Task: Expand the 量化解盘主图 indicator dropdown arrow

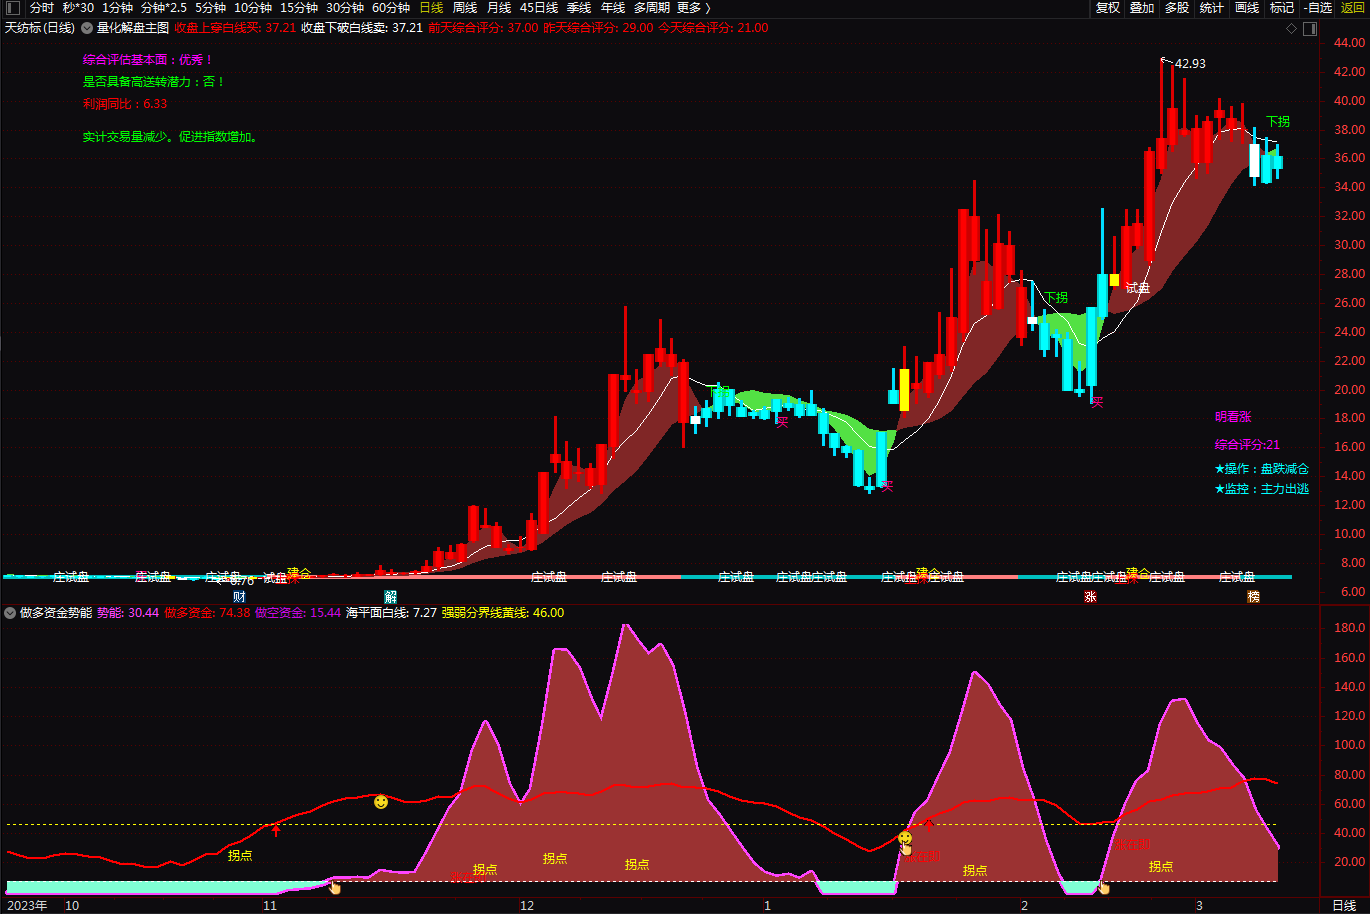Action: click(x=87, y=28)
